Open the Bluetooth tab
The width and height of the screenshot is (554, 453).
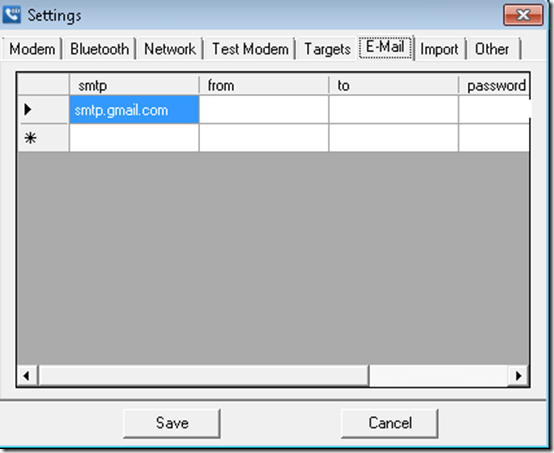[100, 49]
